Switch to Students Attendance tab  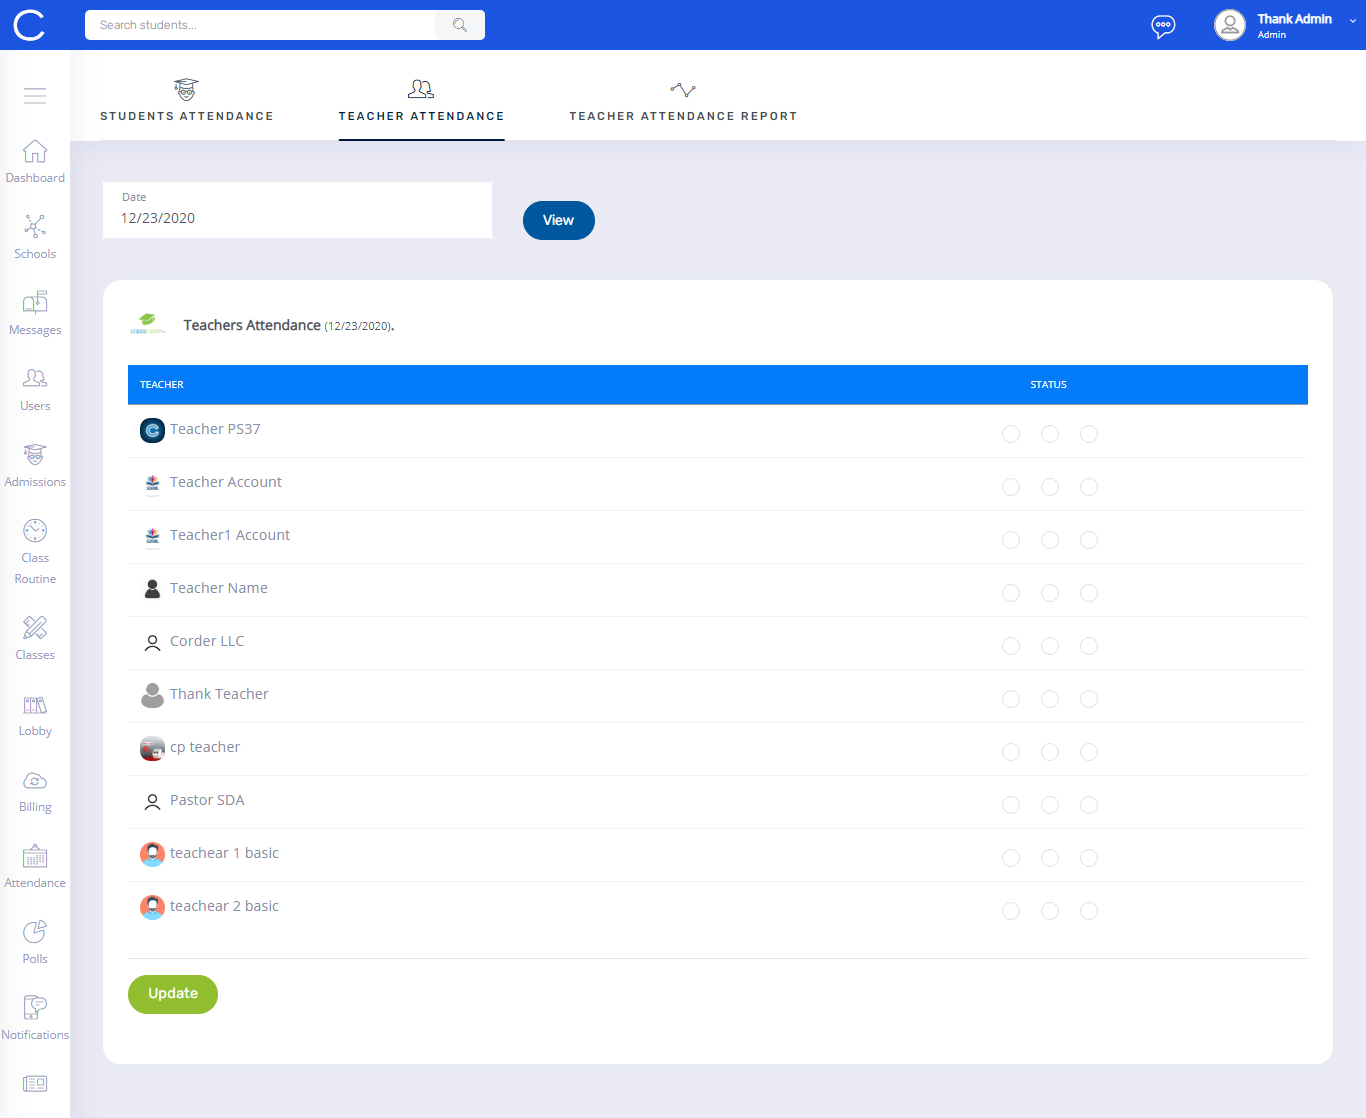point(187,102)
